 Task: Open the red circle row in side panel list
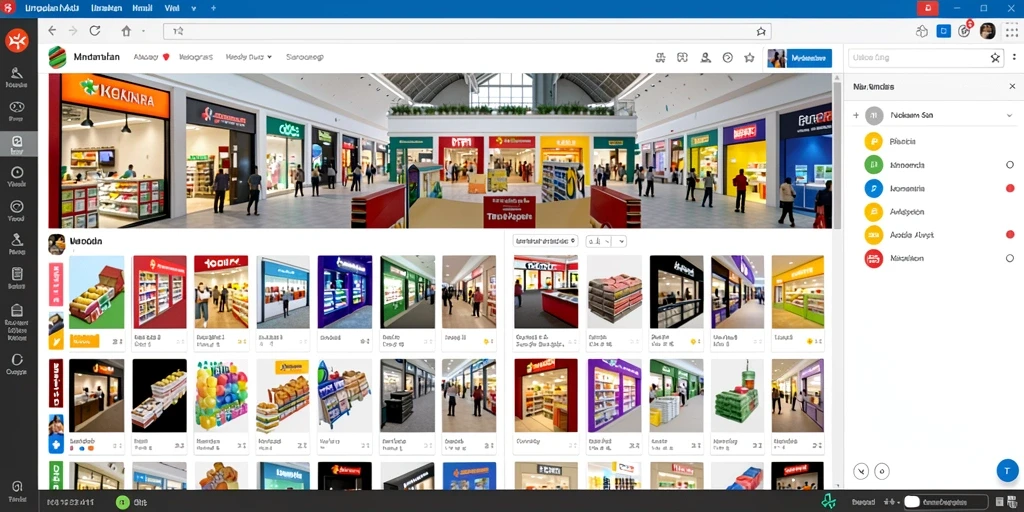point(934,258)
